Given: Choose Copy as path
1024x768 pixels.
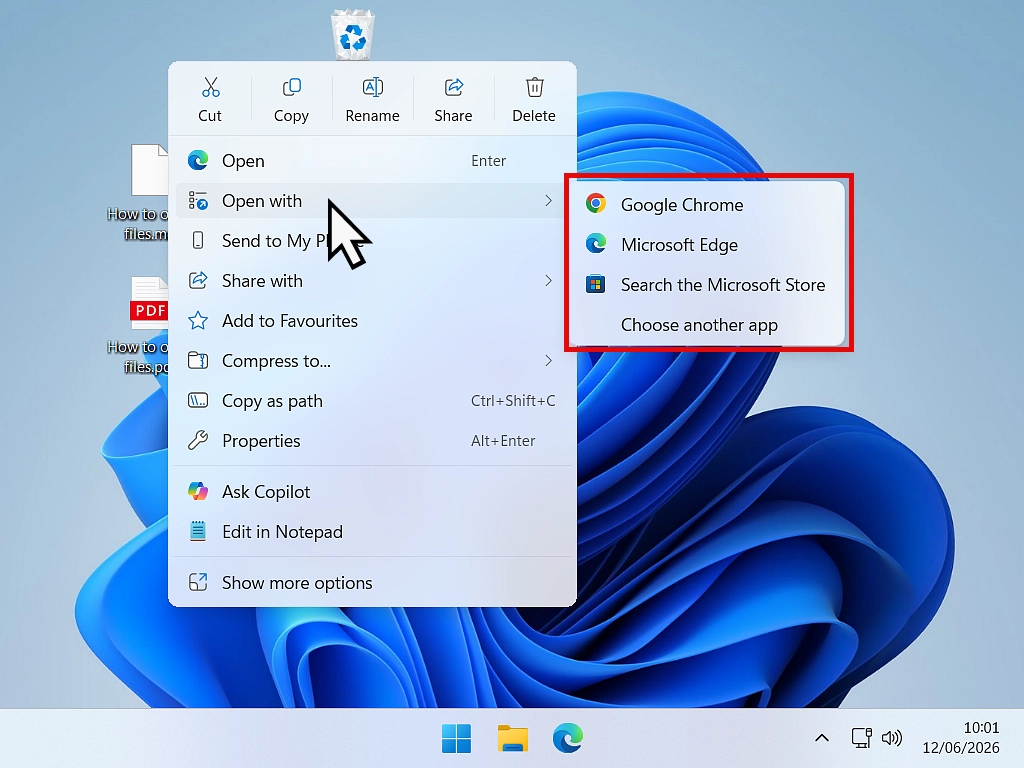Looking at the screenshot, I should [372, 401].
